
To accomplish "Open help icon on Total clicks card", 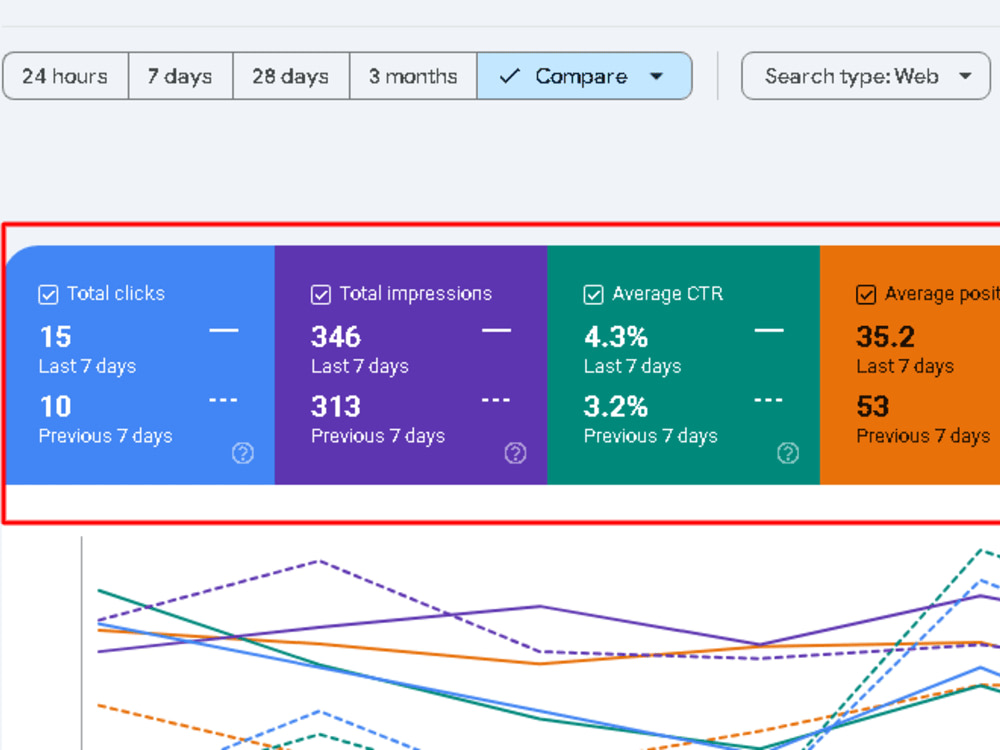I will (x=243, y=453).
